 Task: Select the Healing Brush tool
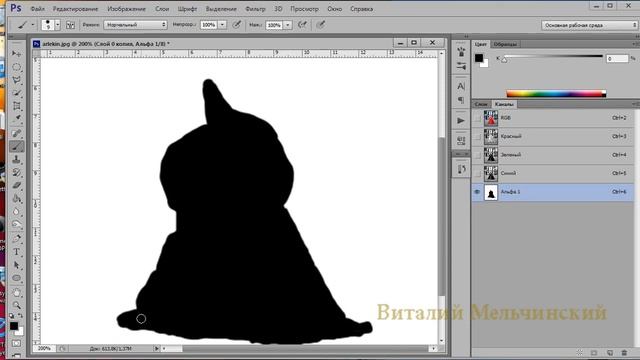coord(16,133)
